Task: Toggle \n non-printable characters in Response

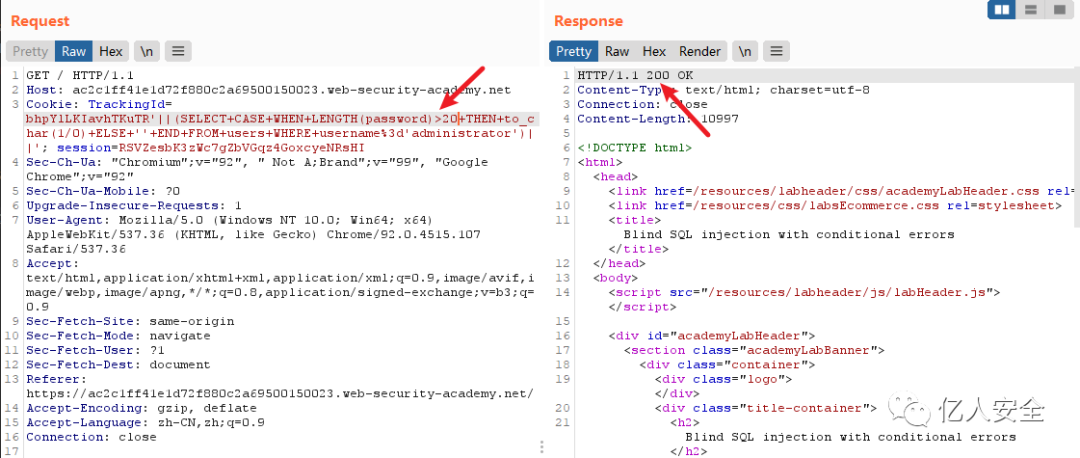Action: 745,51
